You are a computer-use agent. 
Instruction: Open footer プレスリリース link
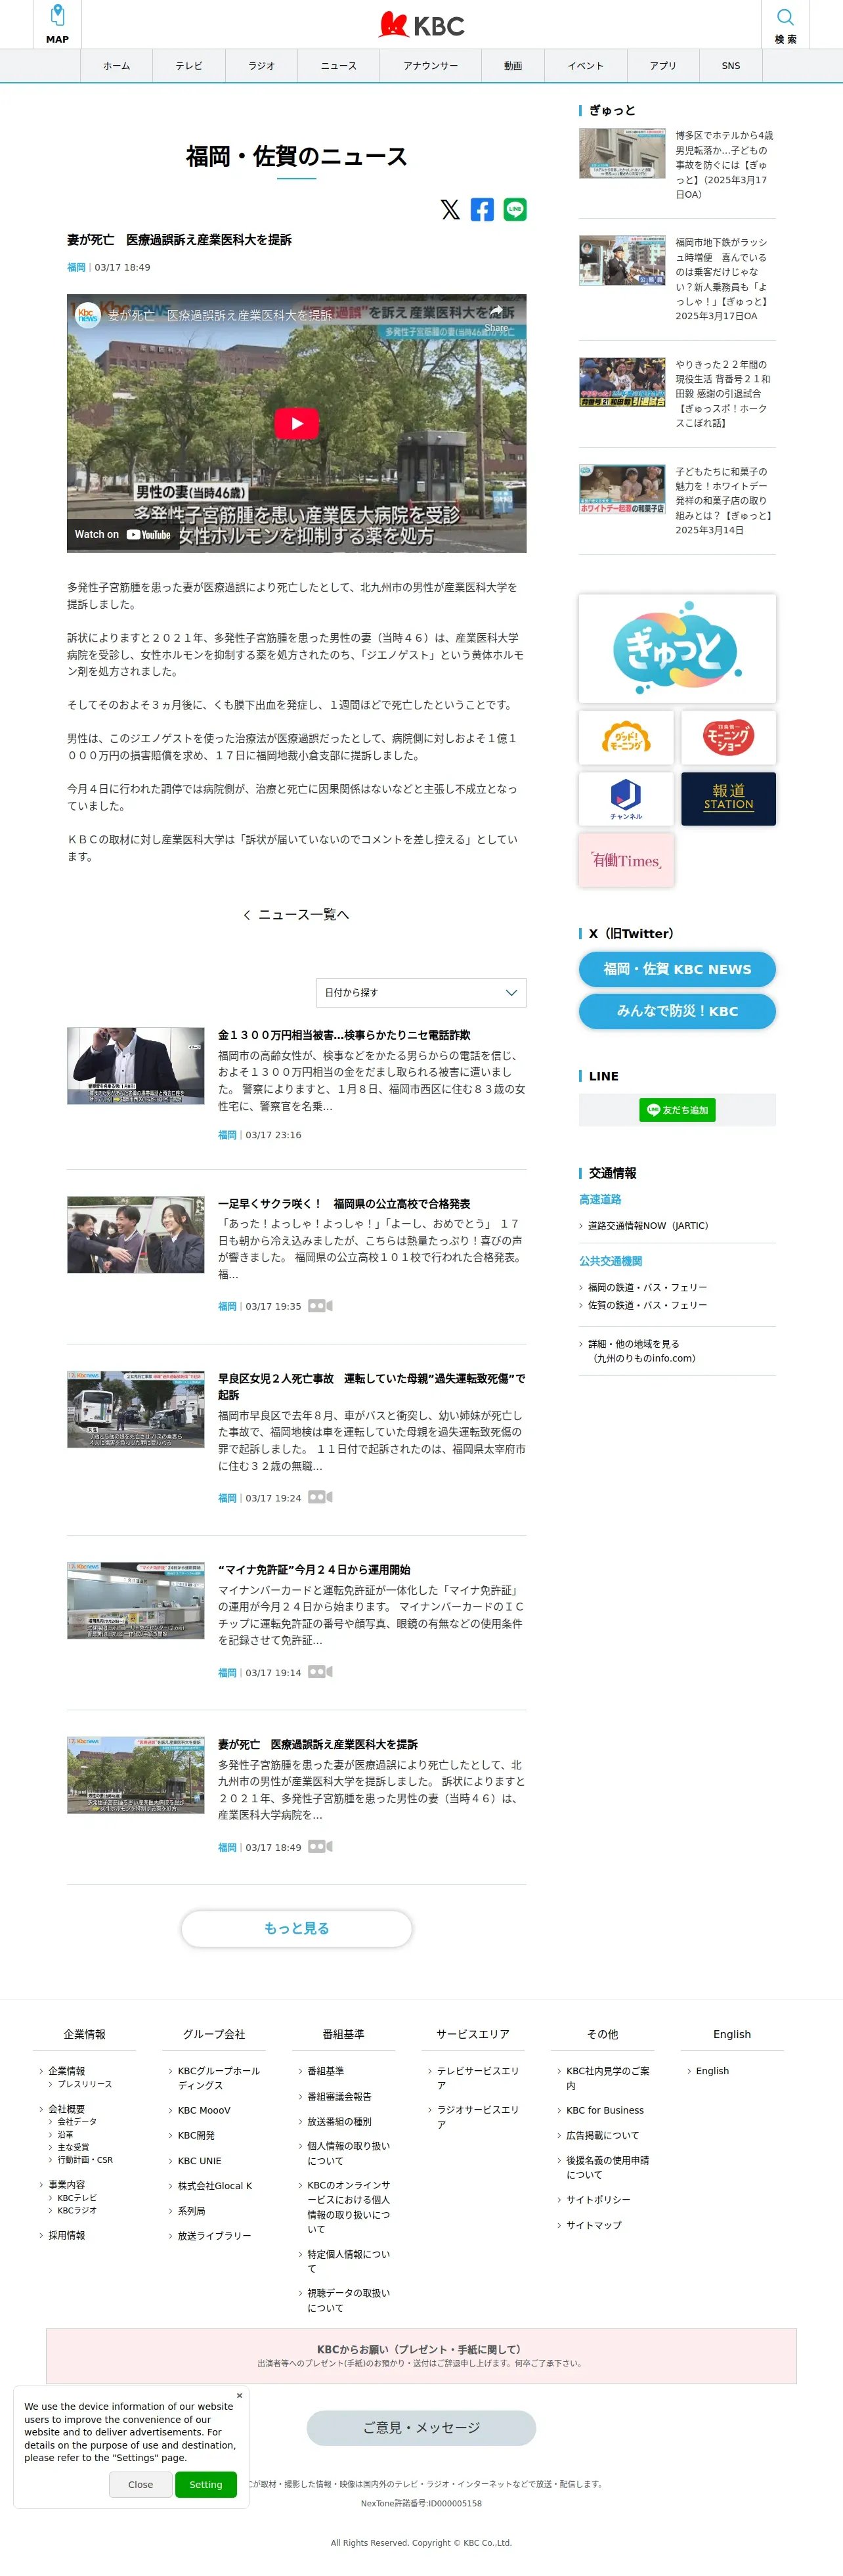point(85,2084)
